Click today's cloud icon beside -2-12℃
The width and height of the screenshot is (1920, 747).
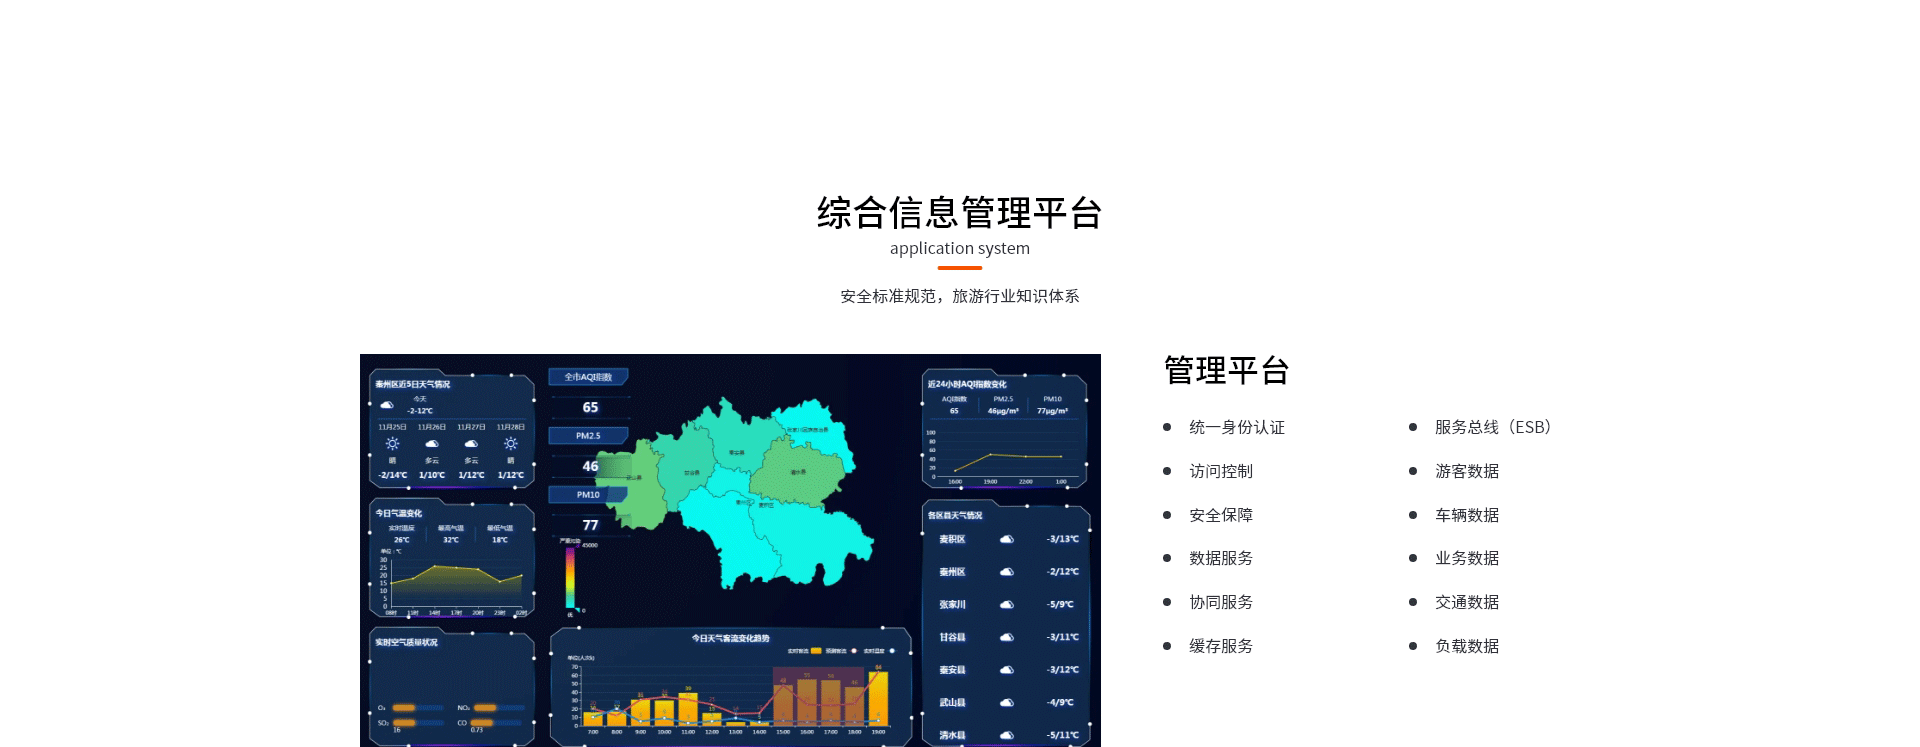click(387, 405)
